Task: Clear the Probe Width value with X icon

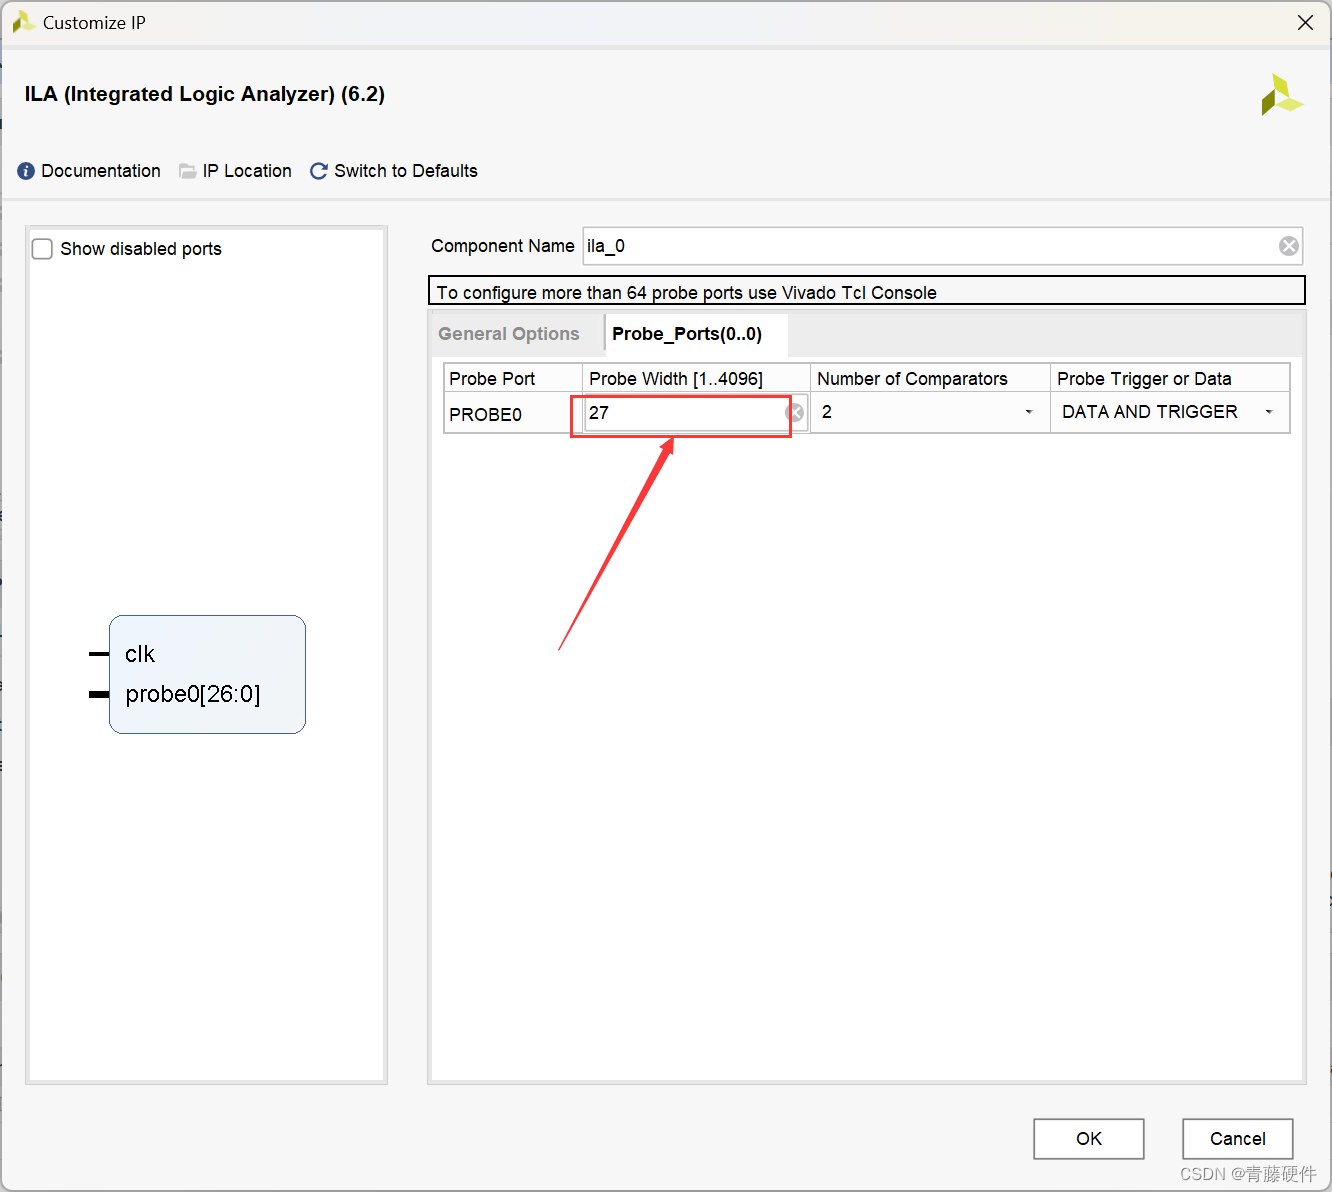Action: (795, 412)
